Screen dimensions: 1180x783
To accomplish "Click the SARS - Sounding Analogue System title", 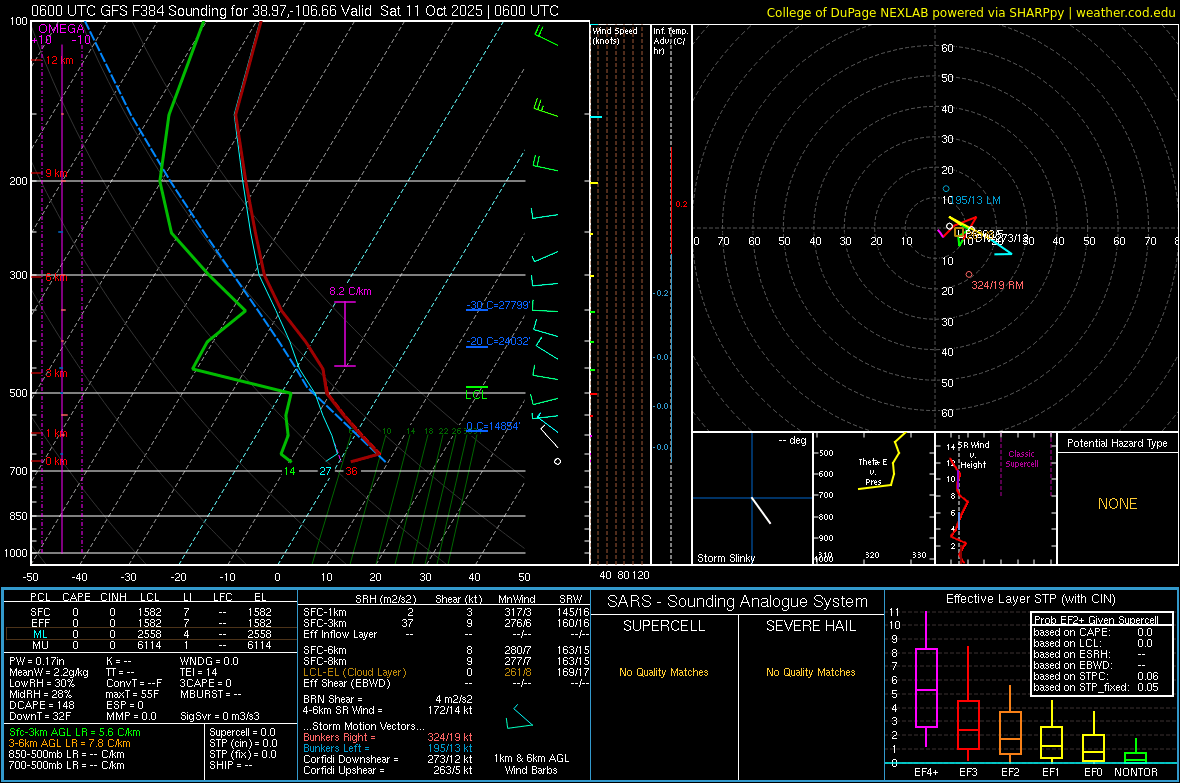I will [x=737, y=602].
